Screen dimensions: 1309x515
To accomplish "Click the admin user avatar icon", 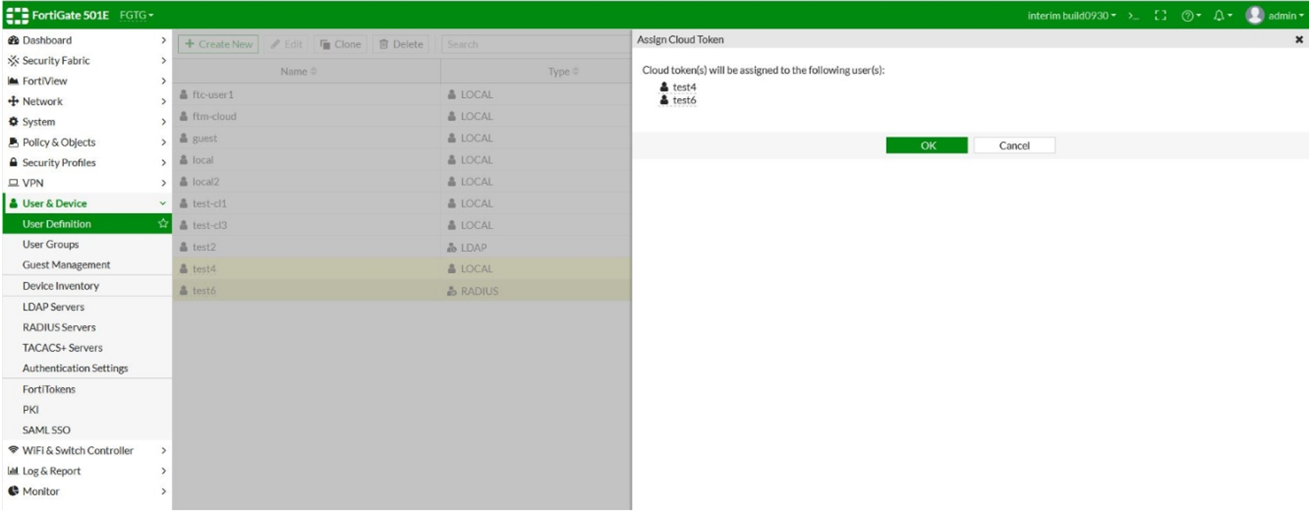I will 1254,16.
